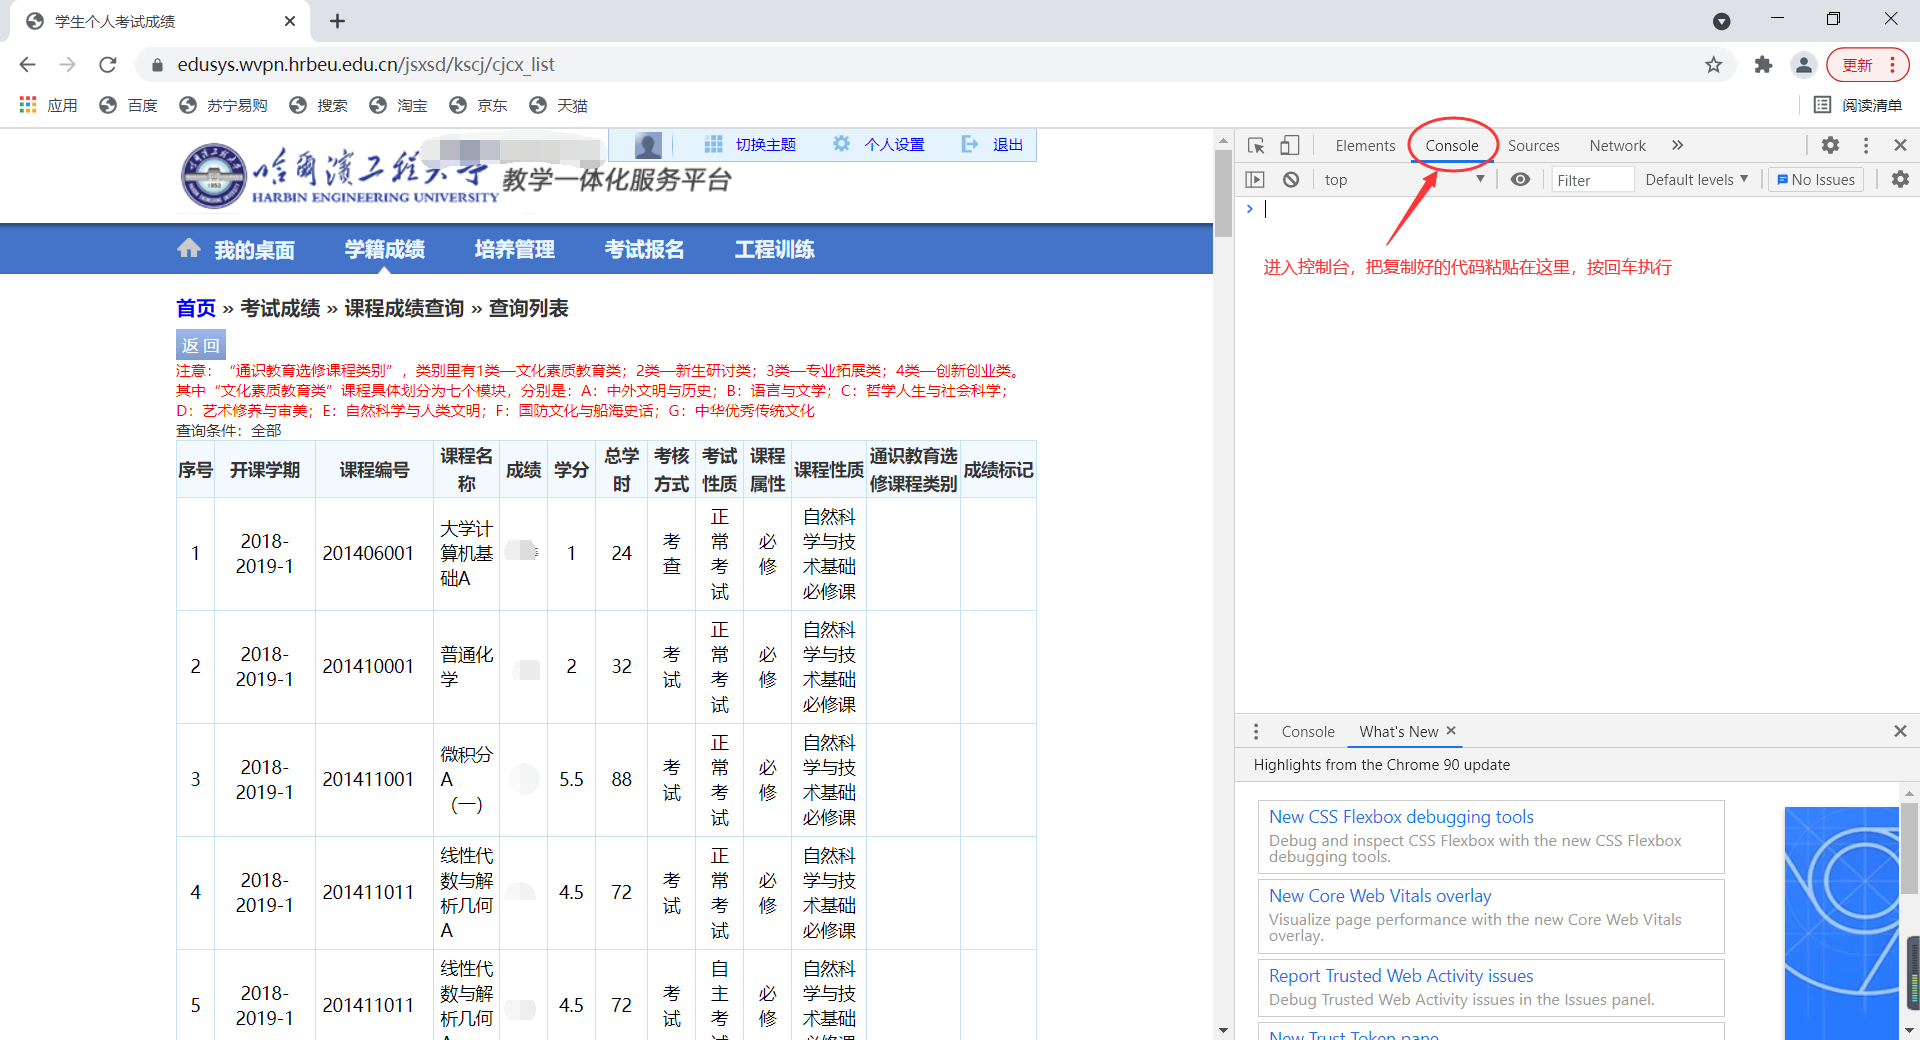Open DevTools settings with the gear icon
The image size is (1920, 1040).
[1831, 145]
